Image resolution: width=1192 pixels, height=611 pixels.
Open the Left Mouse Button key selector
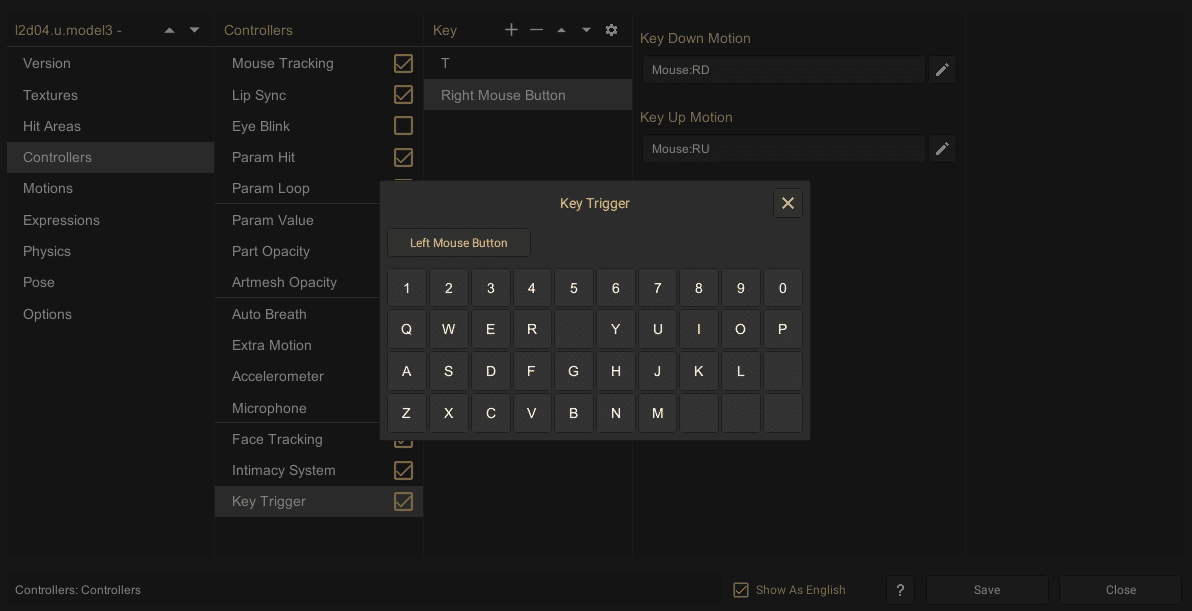click(458, 243)
